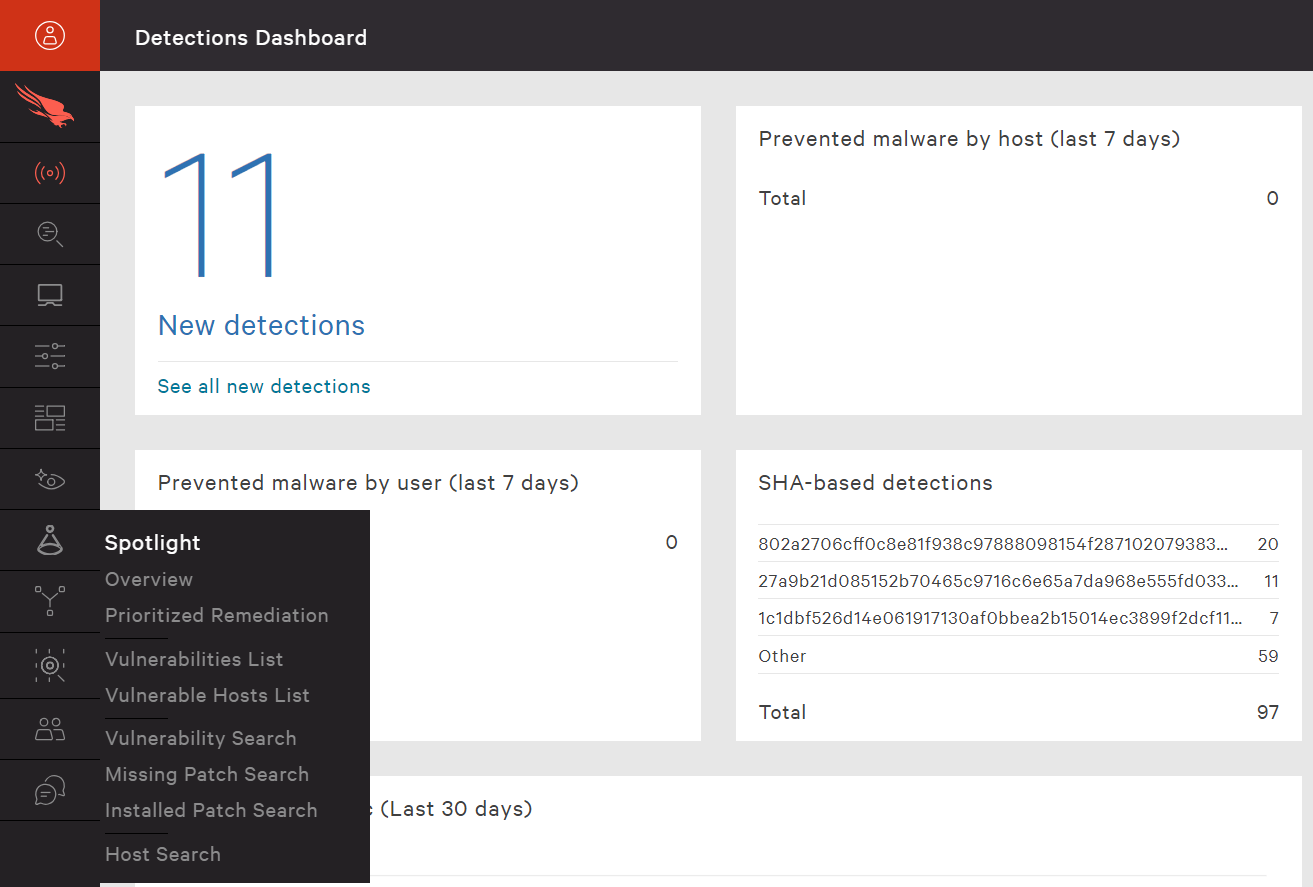Click the Detections Dashboard page title

251,38
